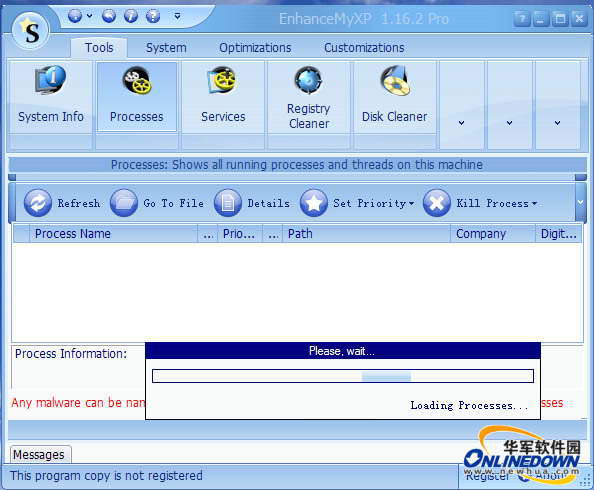Click the 'Please, wait...' dialog title bar
The width and height of the screenshot is (594, 490).
point(343,351)
